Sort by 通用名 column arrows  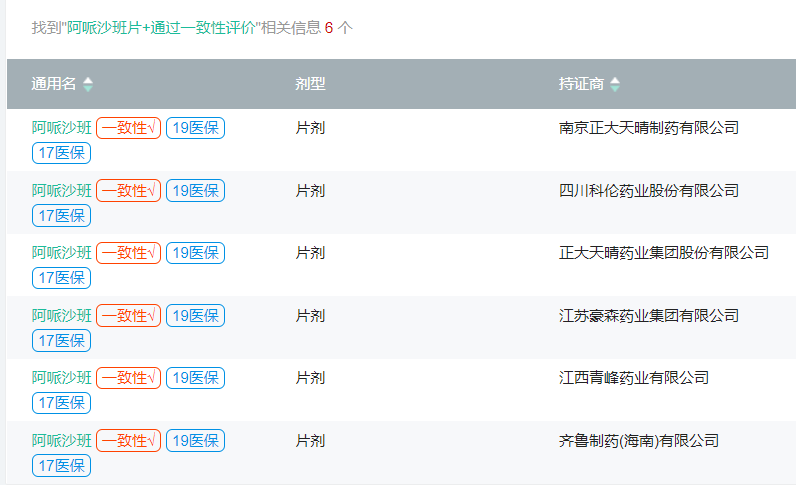(x=88, y=84)
